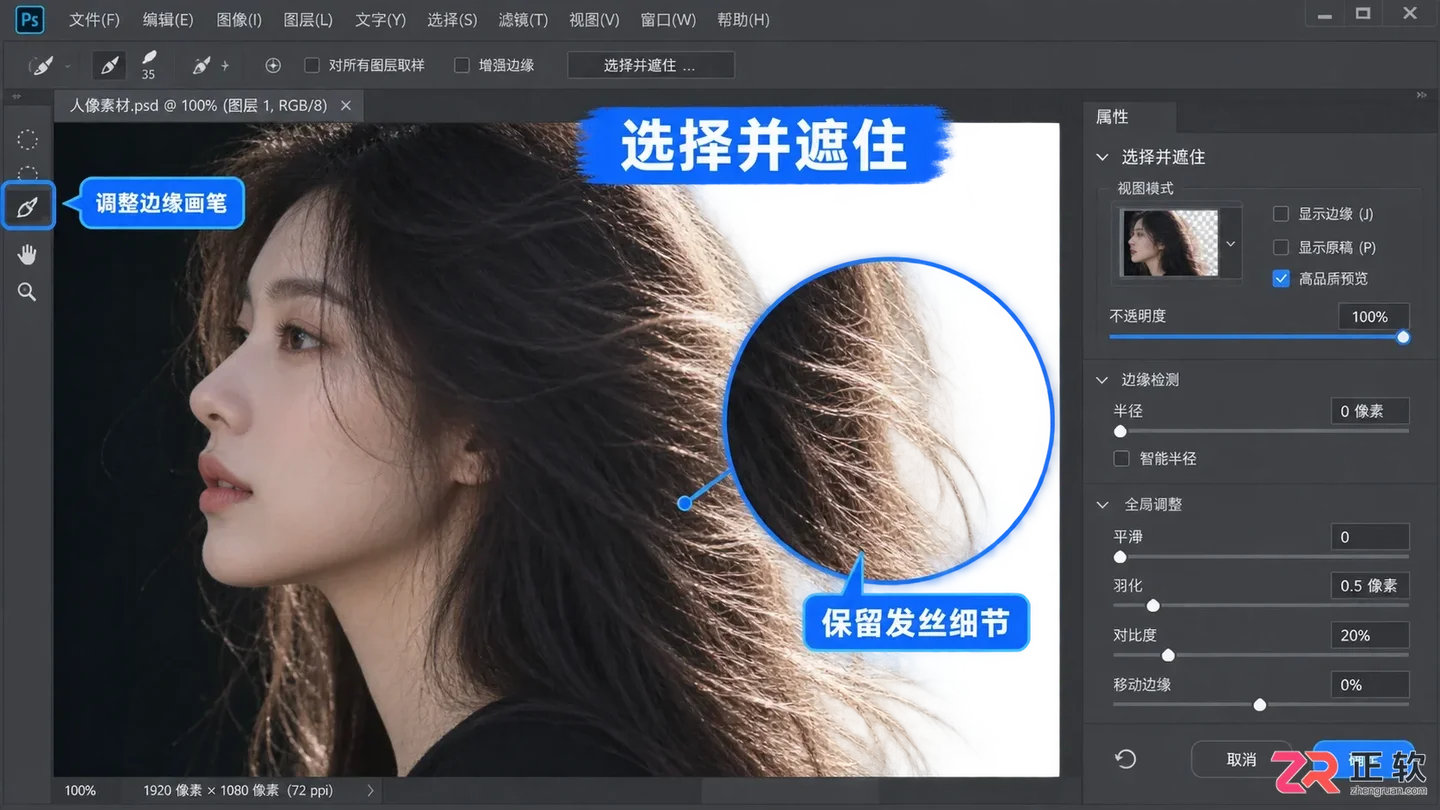Enable 智能半径 checkbox
Viewport: 1440px width, 810px height.
point(1122,458)
